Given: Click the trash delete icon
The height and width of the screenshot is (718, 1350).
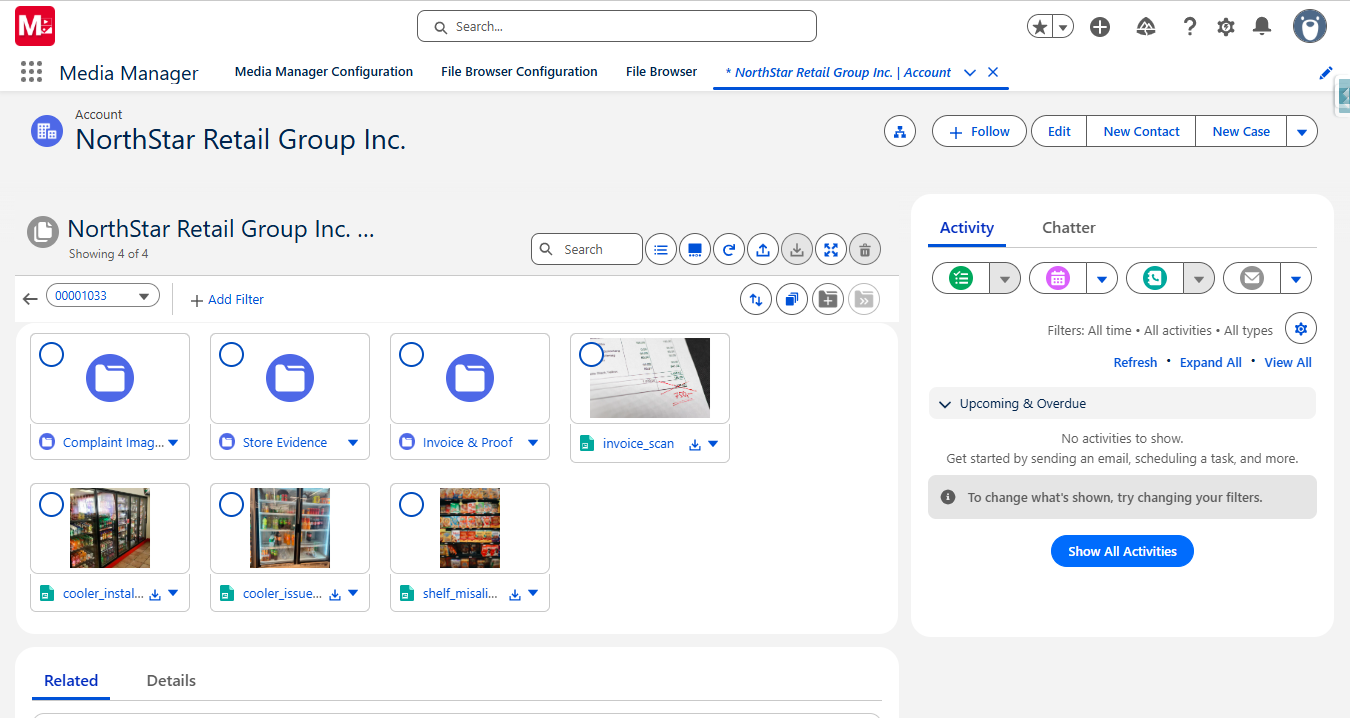Looking at the screenshot, I should [x=865, y=250].
